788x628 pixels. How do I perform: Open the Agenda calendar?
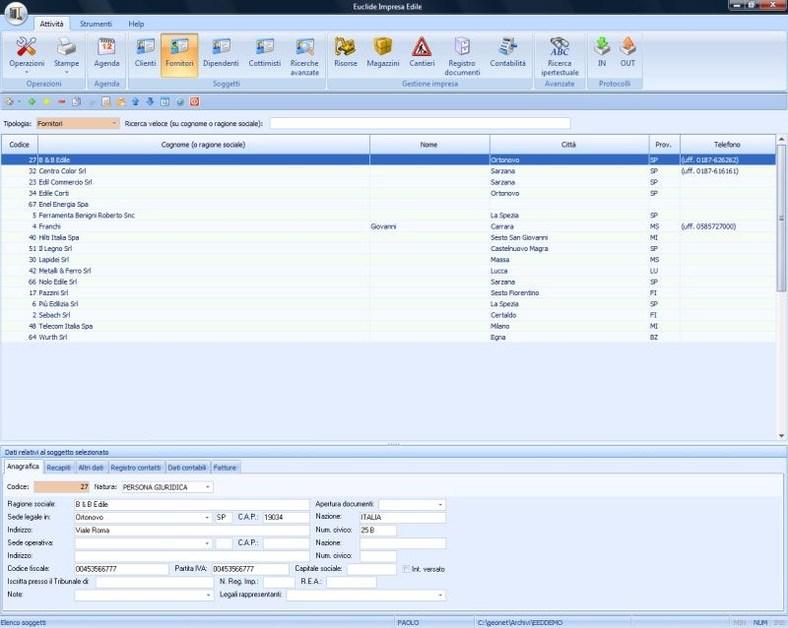click(106, 52)
